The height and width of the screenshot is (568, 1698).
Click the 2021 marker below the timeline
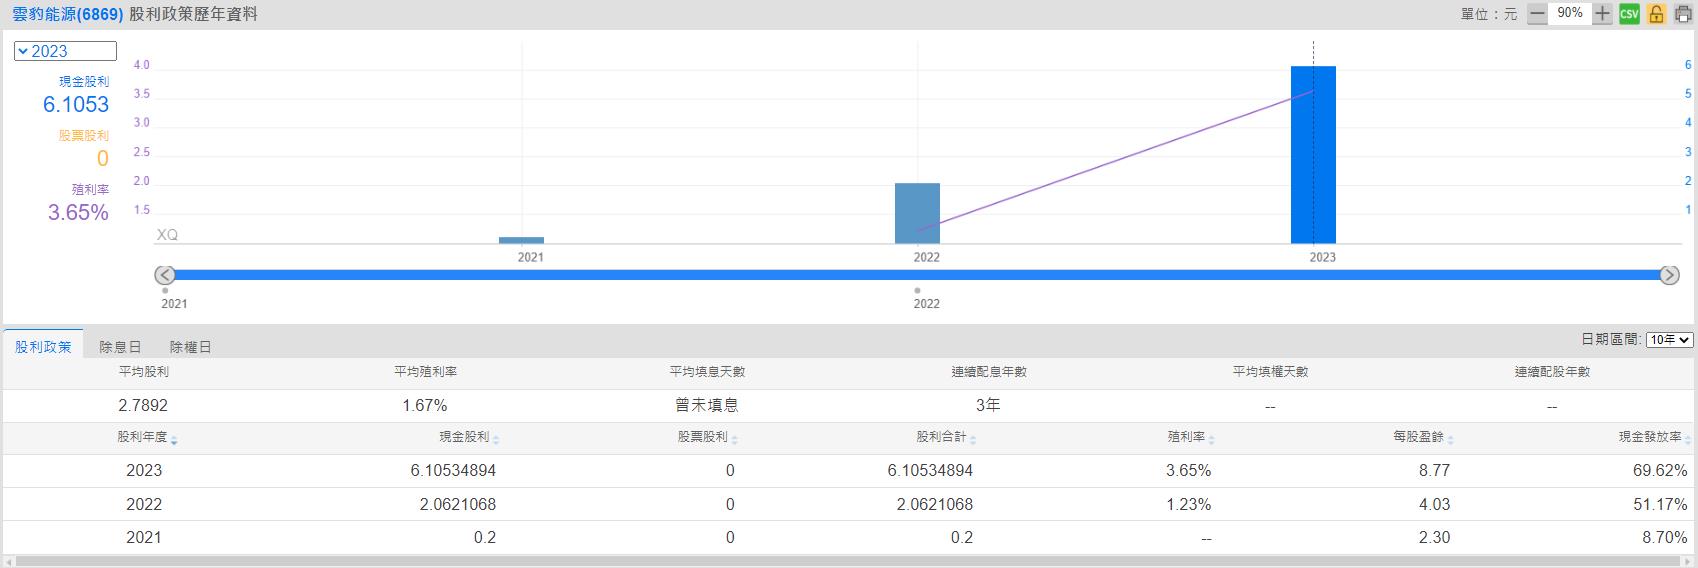pyautogui.click(x=165, y=291)
